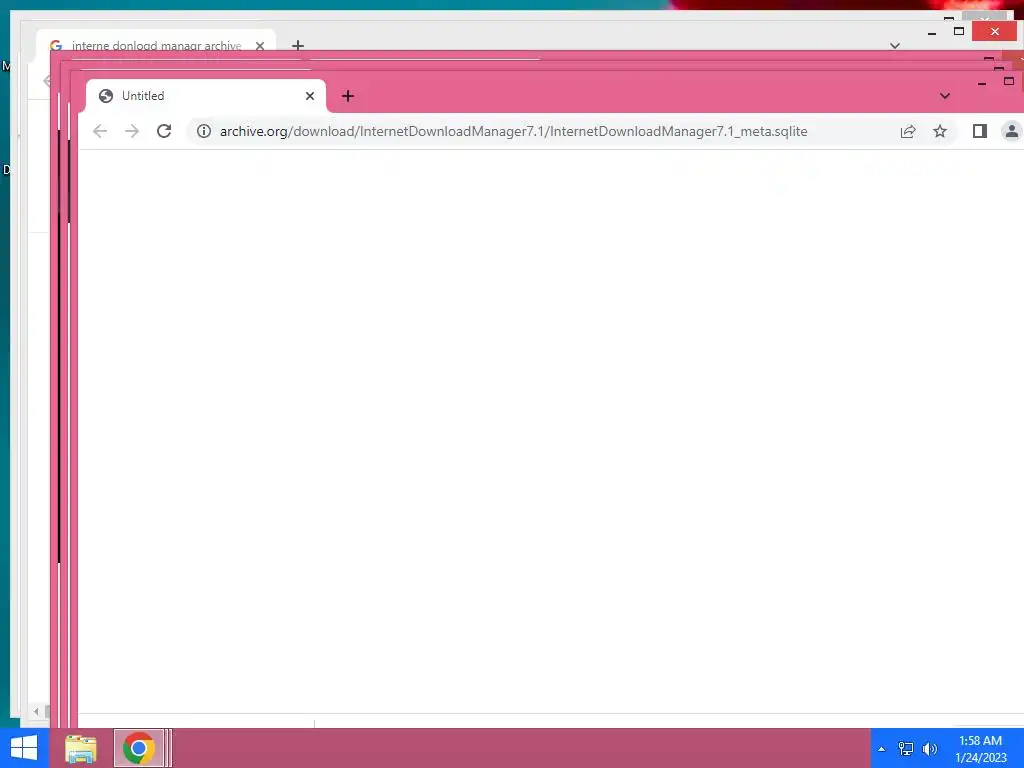Image resolution: width=1024 pixels, height=768 pixels.
Task: Click the Chrome taskbar icon
Action: (138, 748)
